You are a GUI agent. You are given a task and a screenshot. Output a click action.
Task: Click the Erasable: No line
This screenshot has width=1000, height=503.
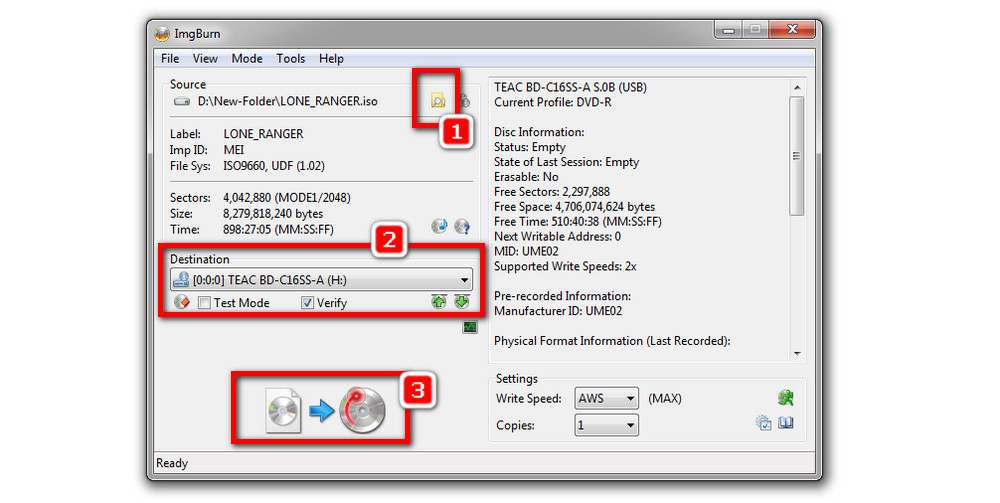click(x=526, y=177)
